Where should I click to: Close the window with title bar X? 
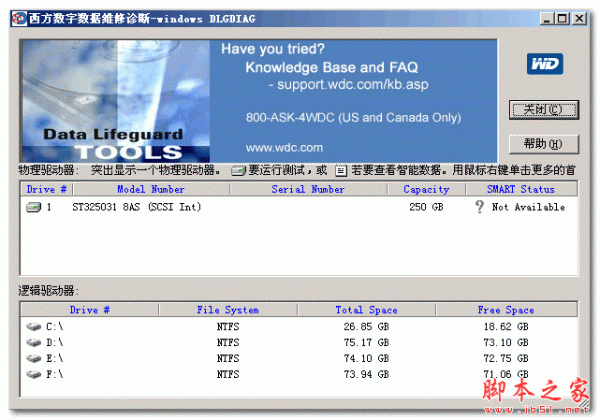tap(579, 18)
